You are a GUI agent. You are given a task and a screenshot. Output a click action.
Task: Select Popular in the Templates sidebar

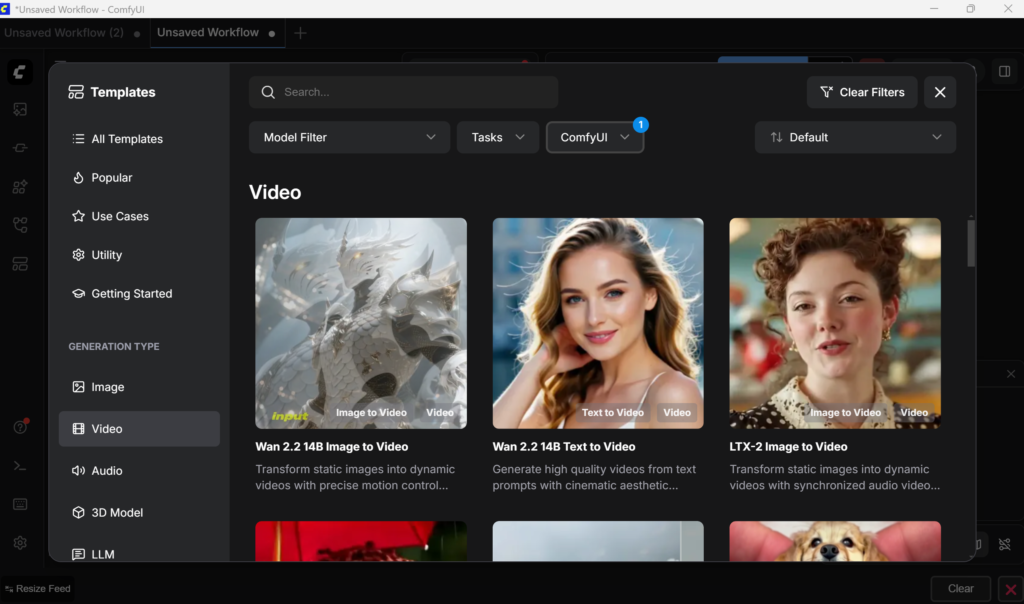[111, 178]
